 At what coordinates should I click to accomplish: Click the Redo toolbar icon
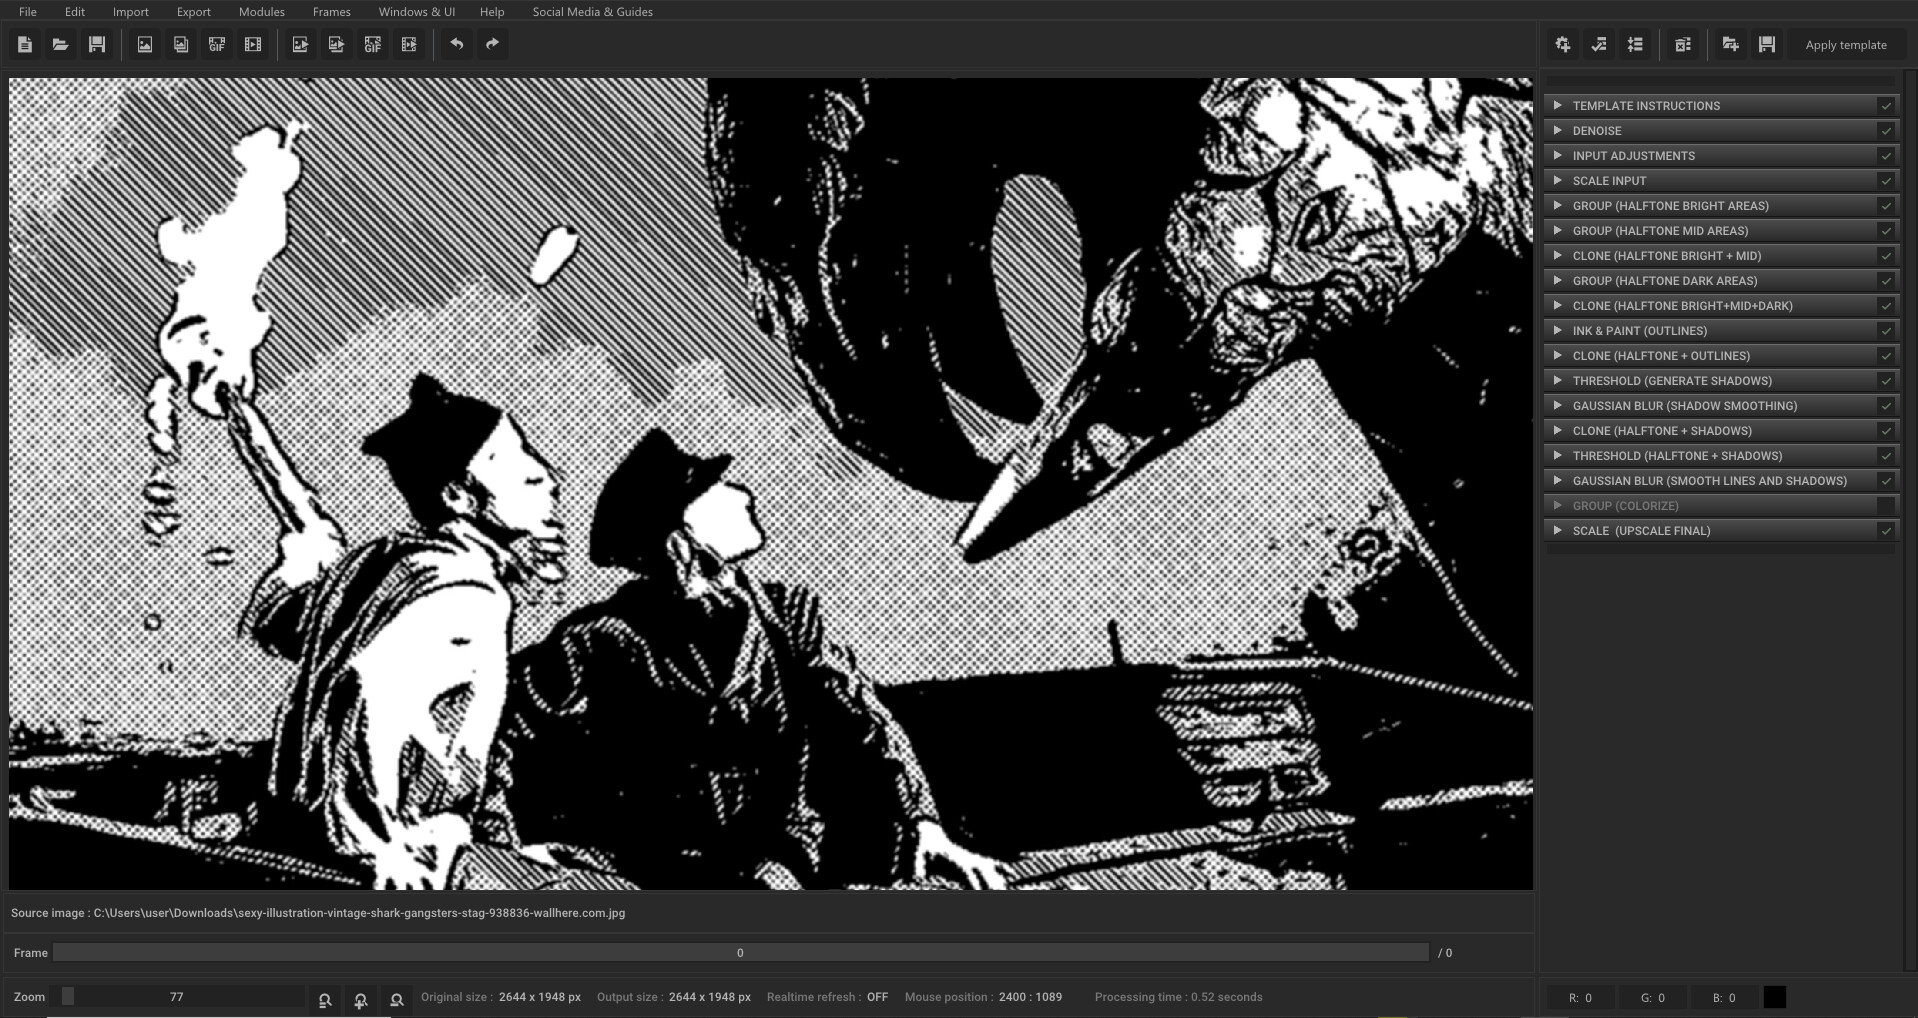click(491, 44)
